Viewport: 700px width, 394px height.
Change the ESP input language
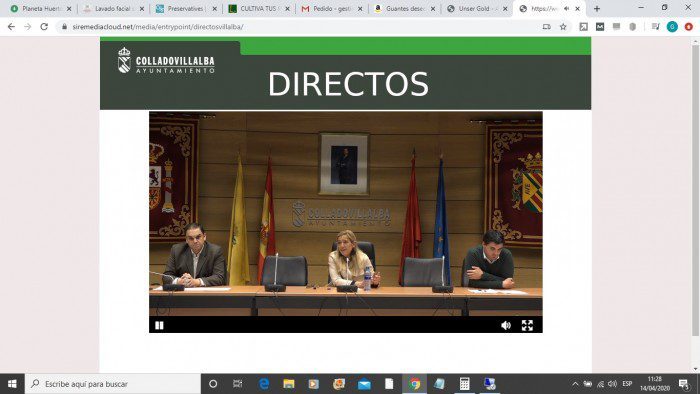[x=627, y=384]
